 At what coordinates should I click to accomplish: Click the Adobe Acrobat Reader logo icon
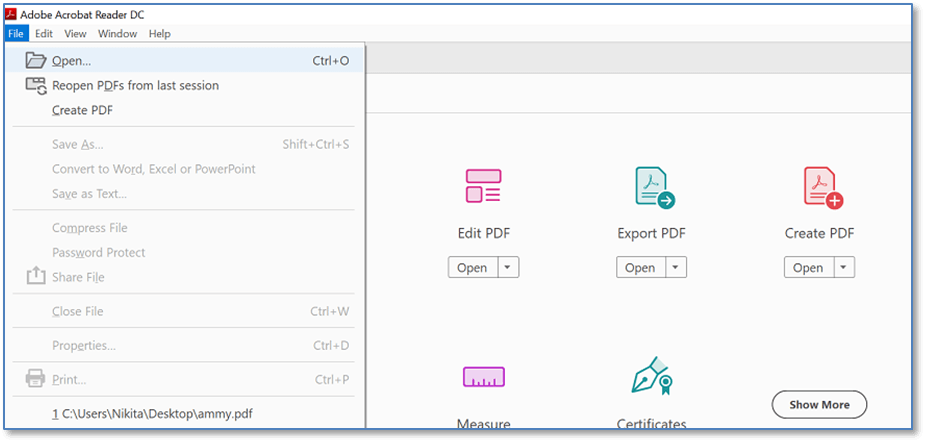click(11, 15)
